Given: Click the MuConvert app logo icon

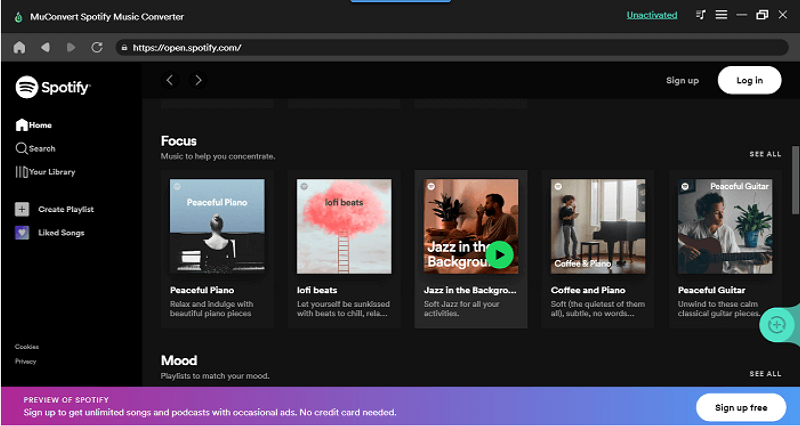Looking at the screenshot, I should [19, 17].
